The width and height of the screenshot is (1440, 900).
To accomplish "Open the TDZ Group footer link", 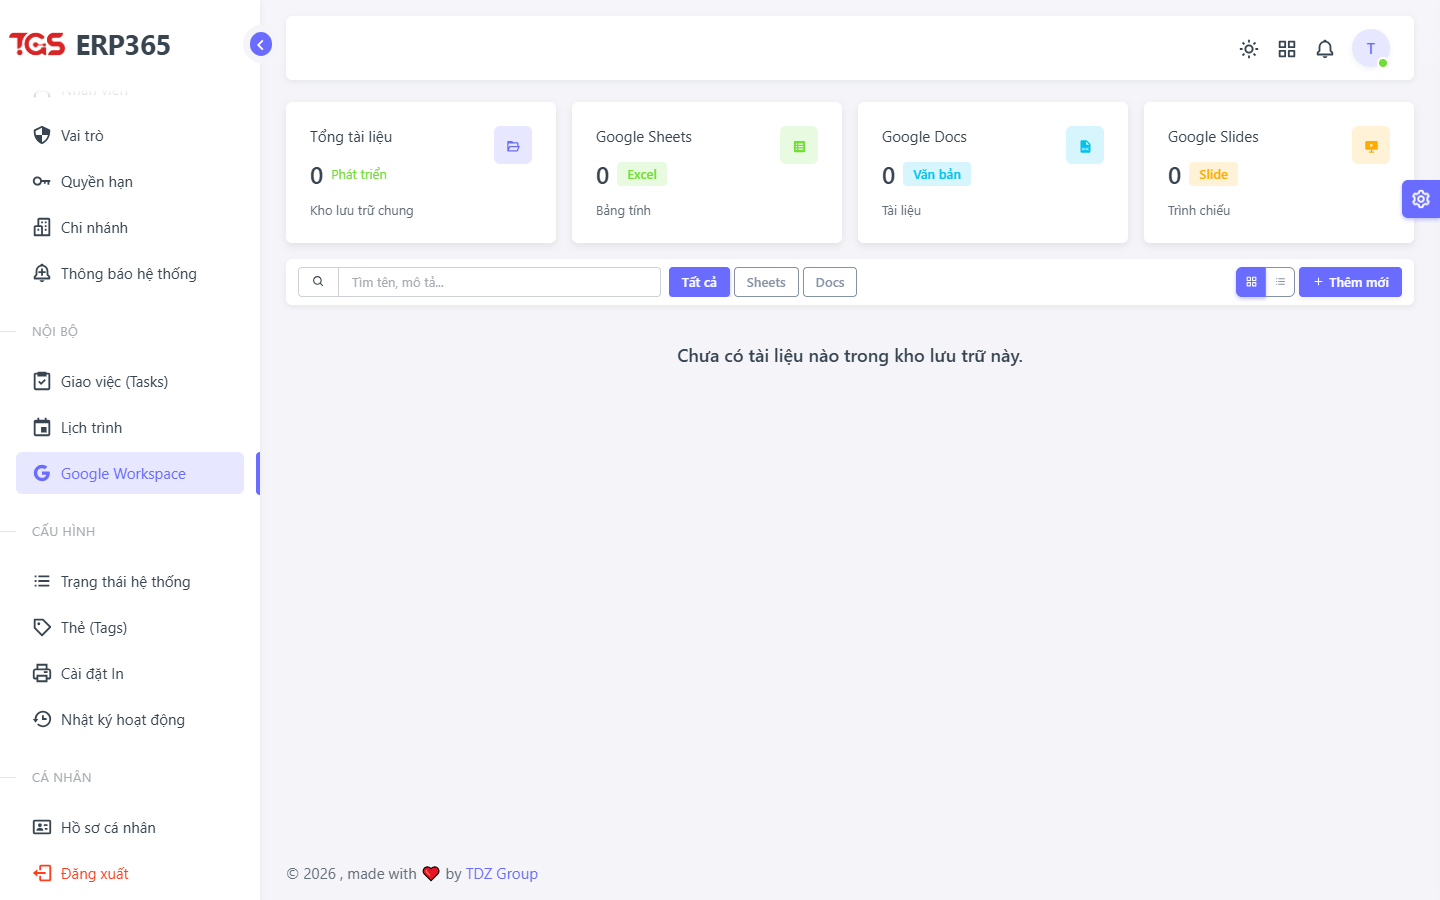I will (x=502, y=873).
